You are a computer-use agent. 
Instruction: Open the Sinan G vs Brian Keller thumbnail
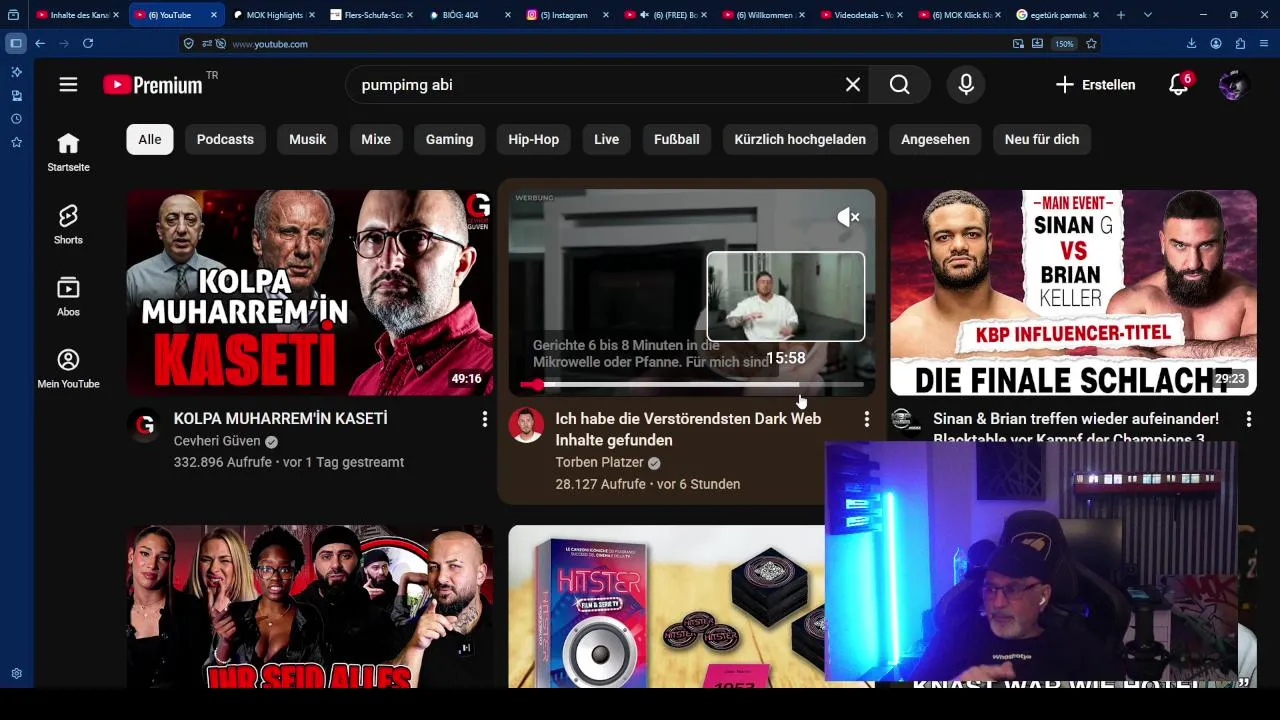[1073, 293]
